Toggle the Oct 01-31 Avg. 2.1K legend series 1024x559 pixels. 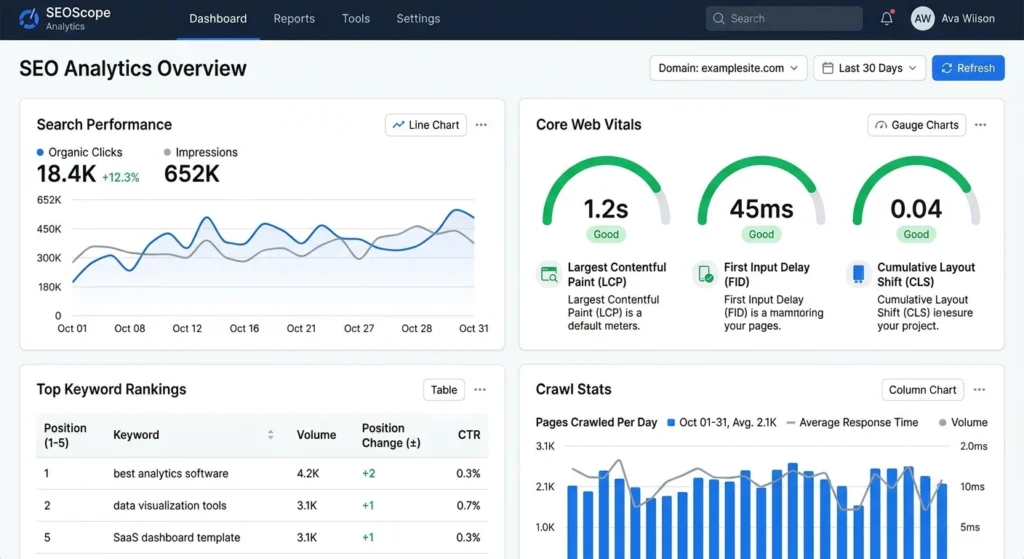tap(722, 423)
